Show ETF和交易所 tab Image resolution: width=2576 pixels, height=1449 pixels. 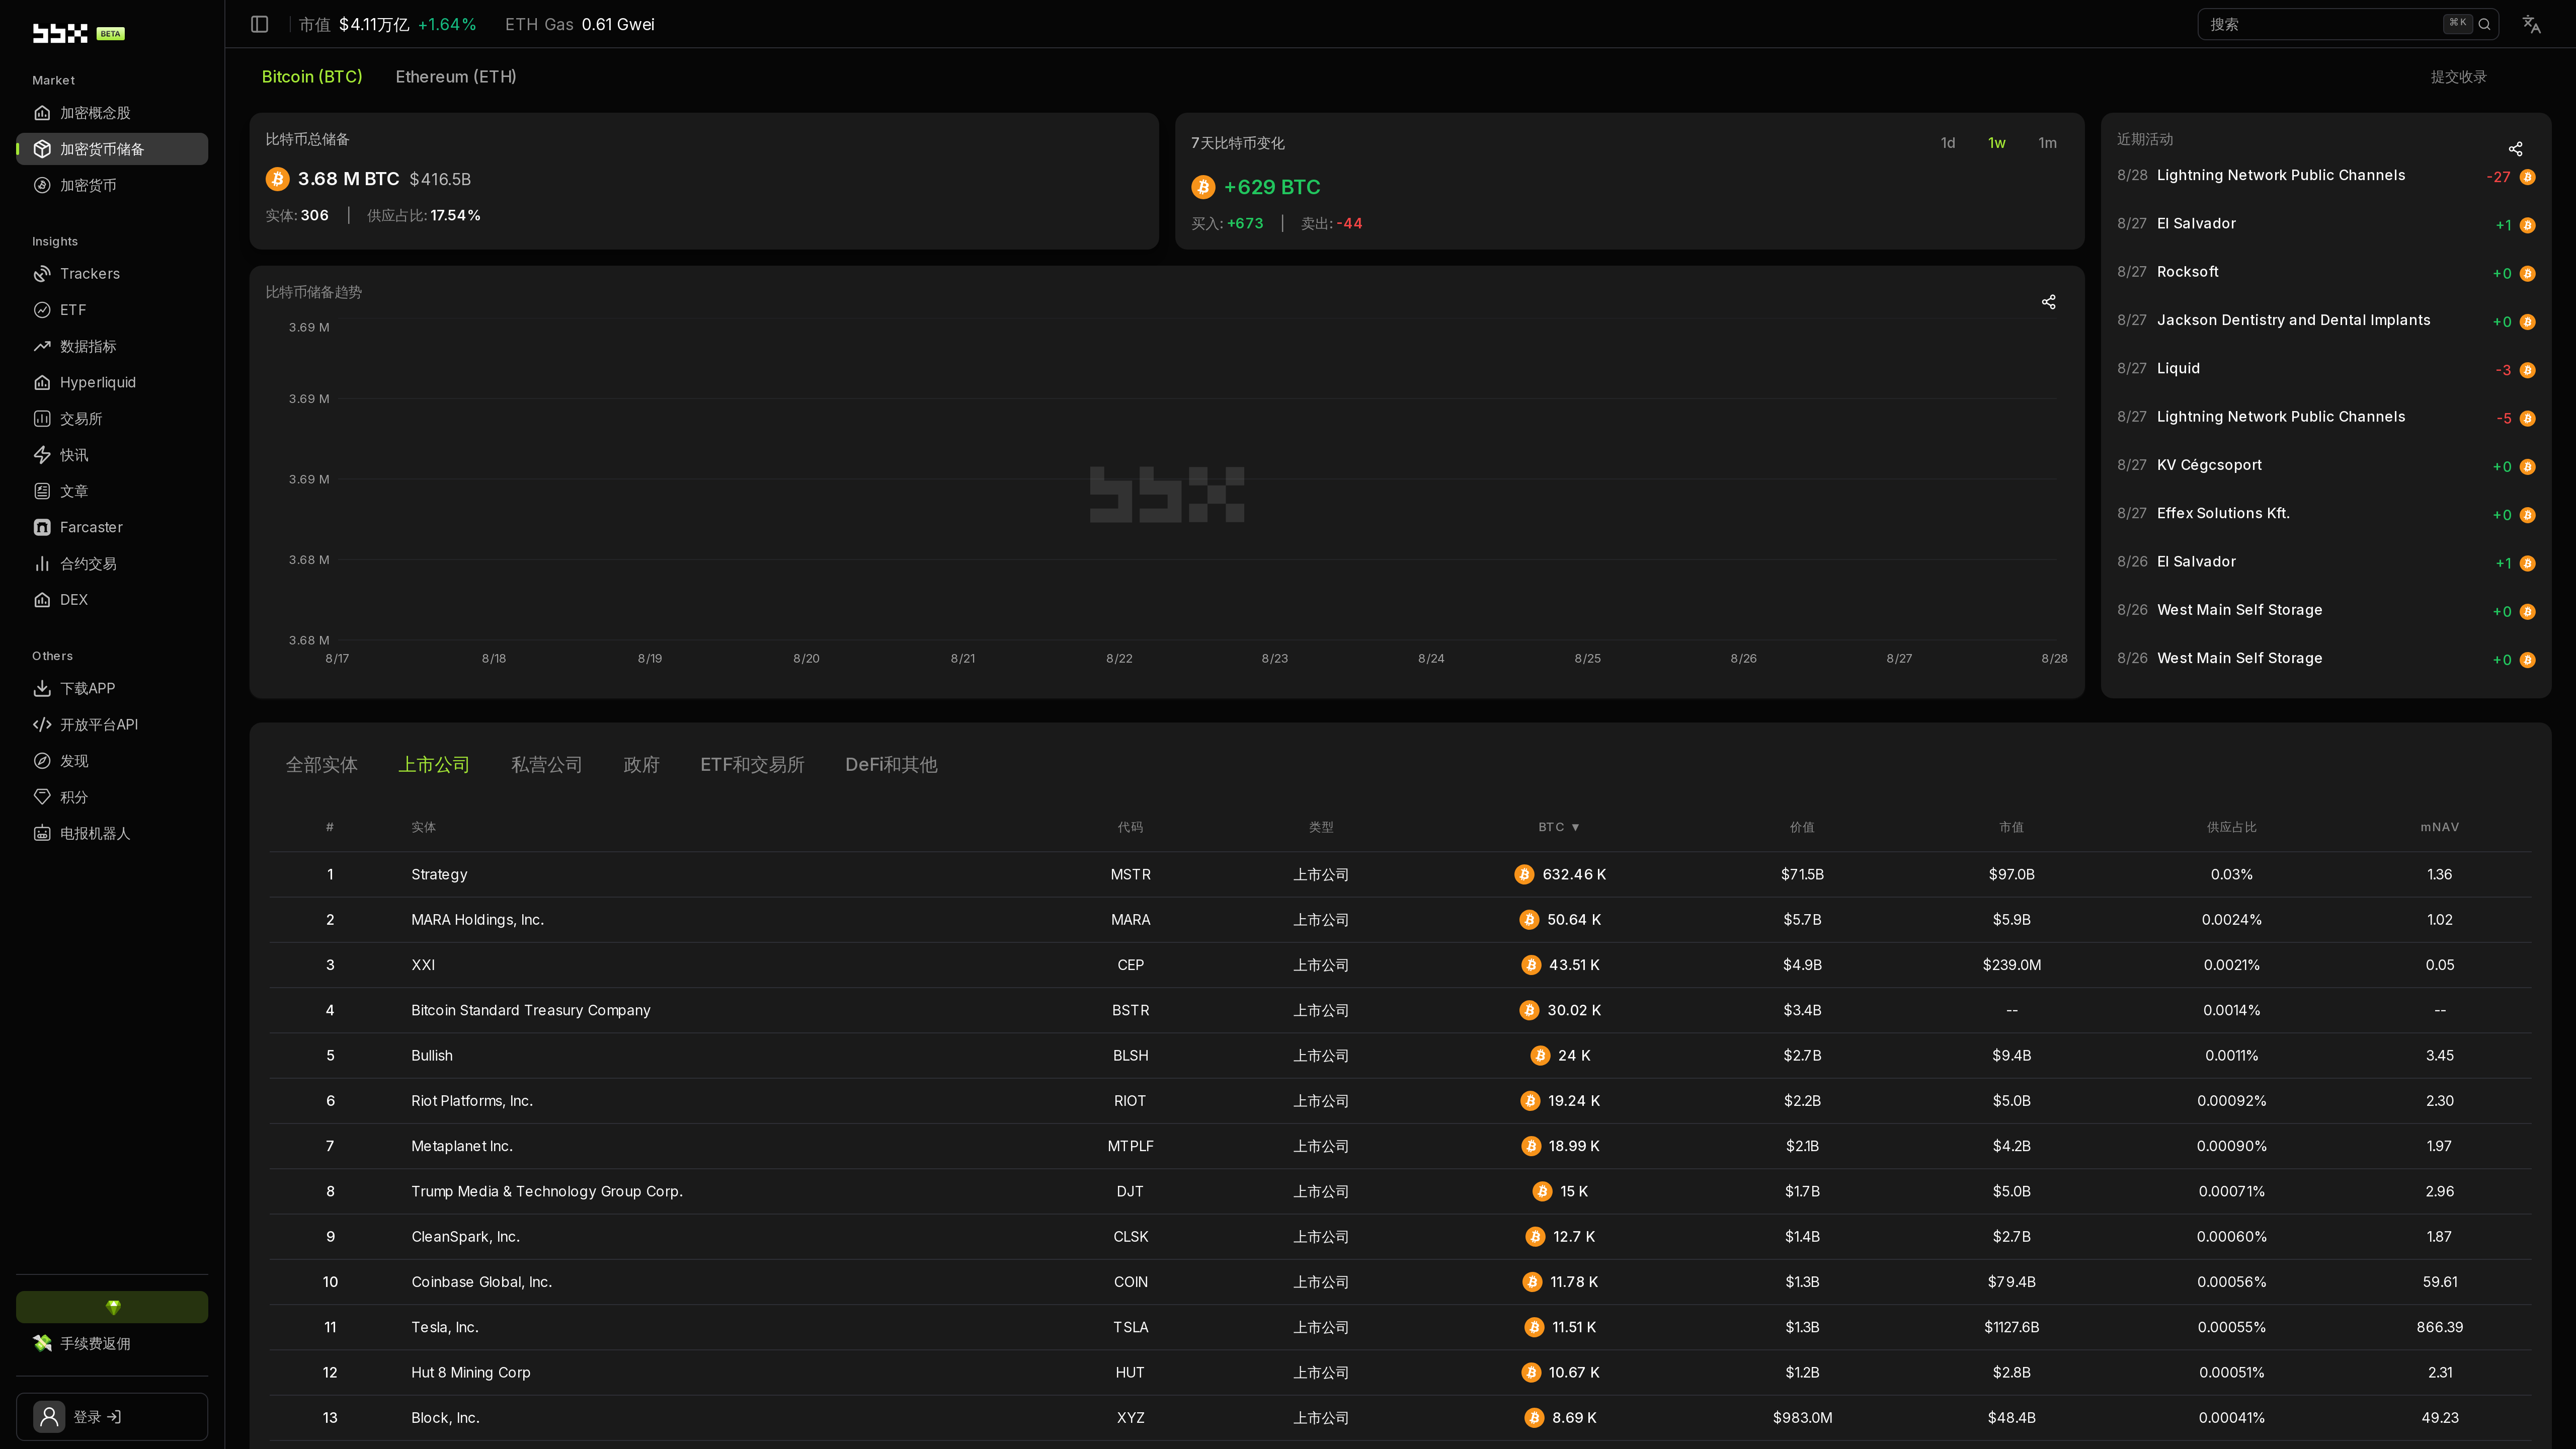pos(752,765)
